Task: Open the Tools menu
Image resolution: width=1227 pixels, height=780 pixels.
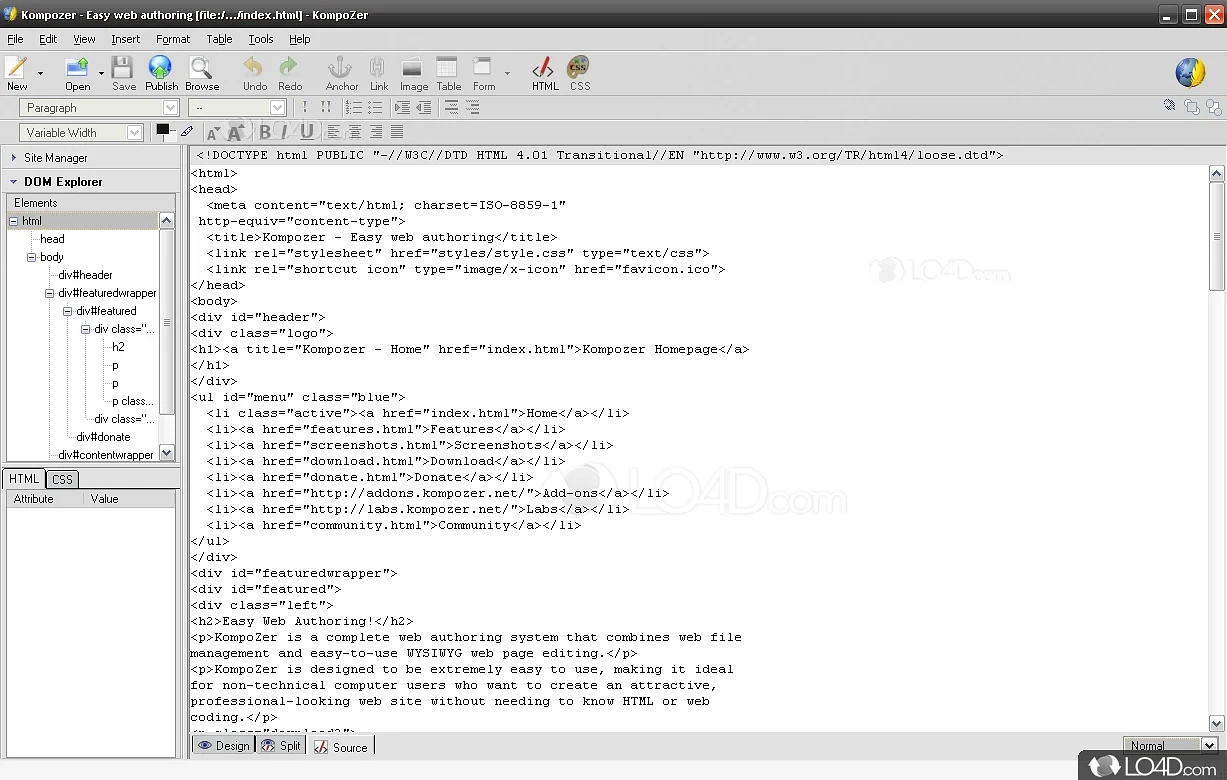Action: pos(261,39)
